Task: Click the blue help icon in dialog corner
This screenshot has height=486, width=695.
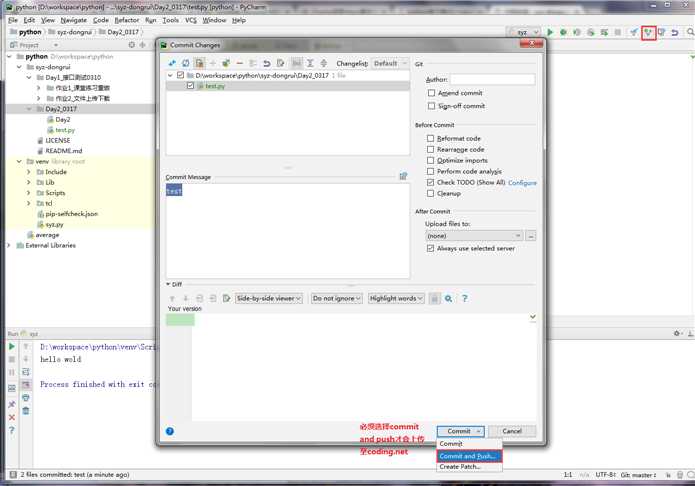Action: click(170, 431)
